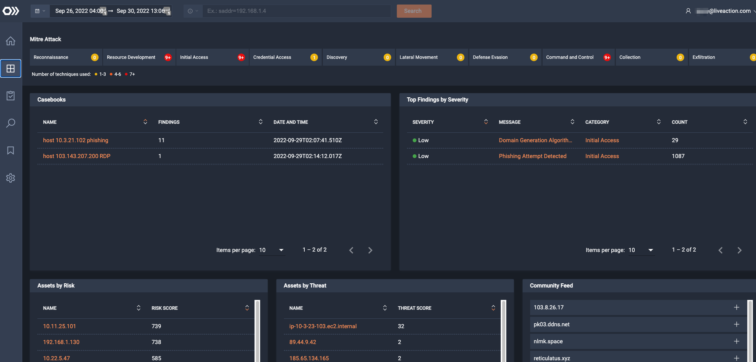This screenshot has height=362, width=756.
Task: Open Domain Generation Algorithm finding
Action: (535, 140)
